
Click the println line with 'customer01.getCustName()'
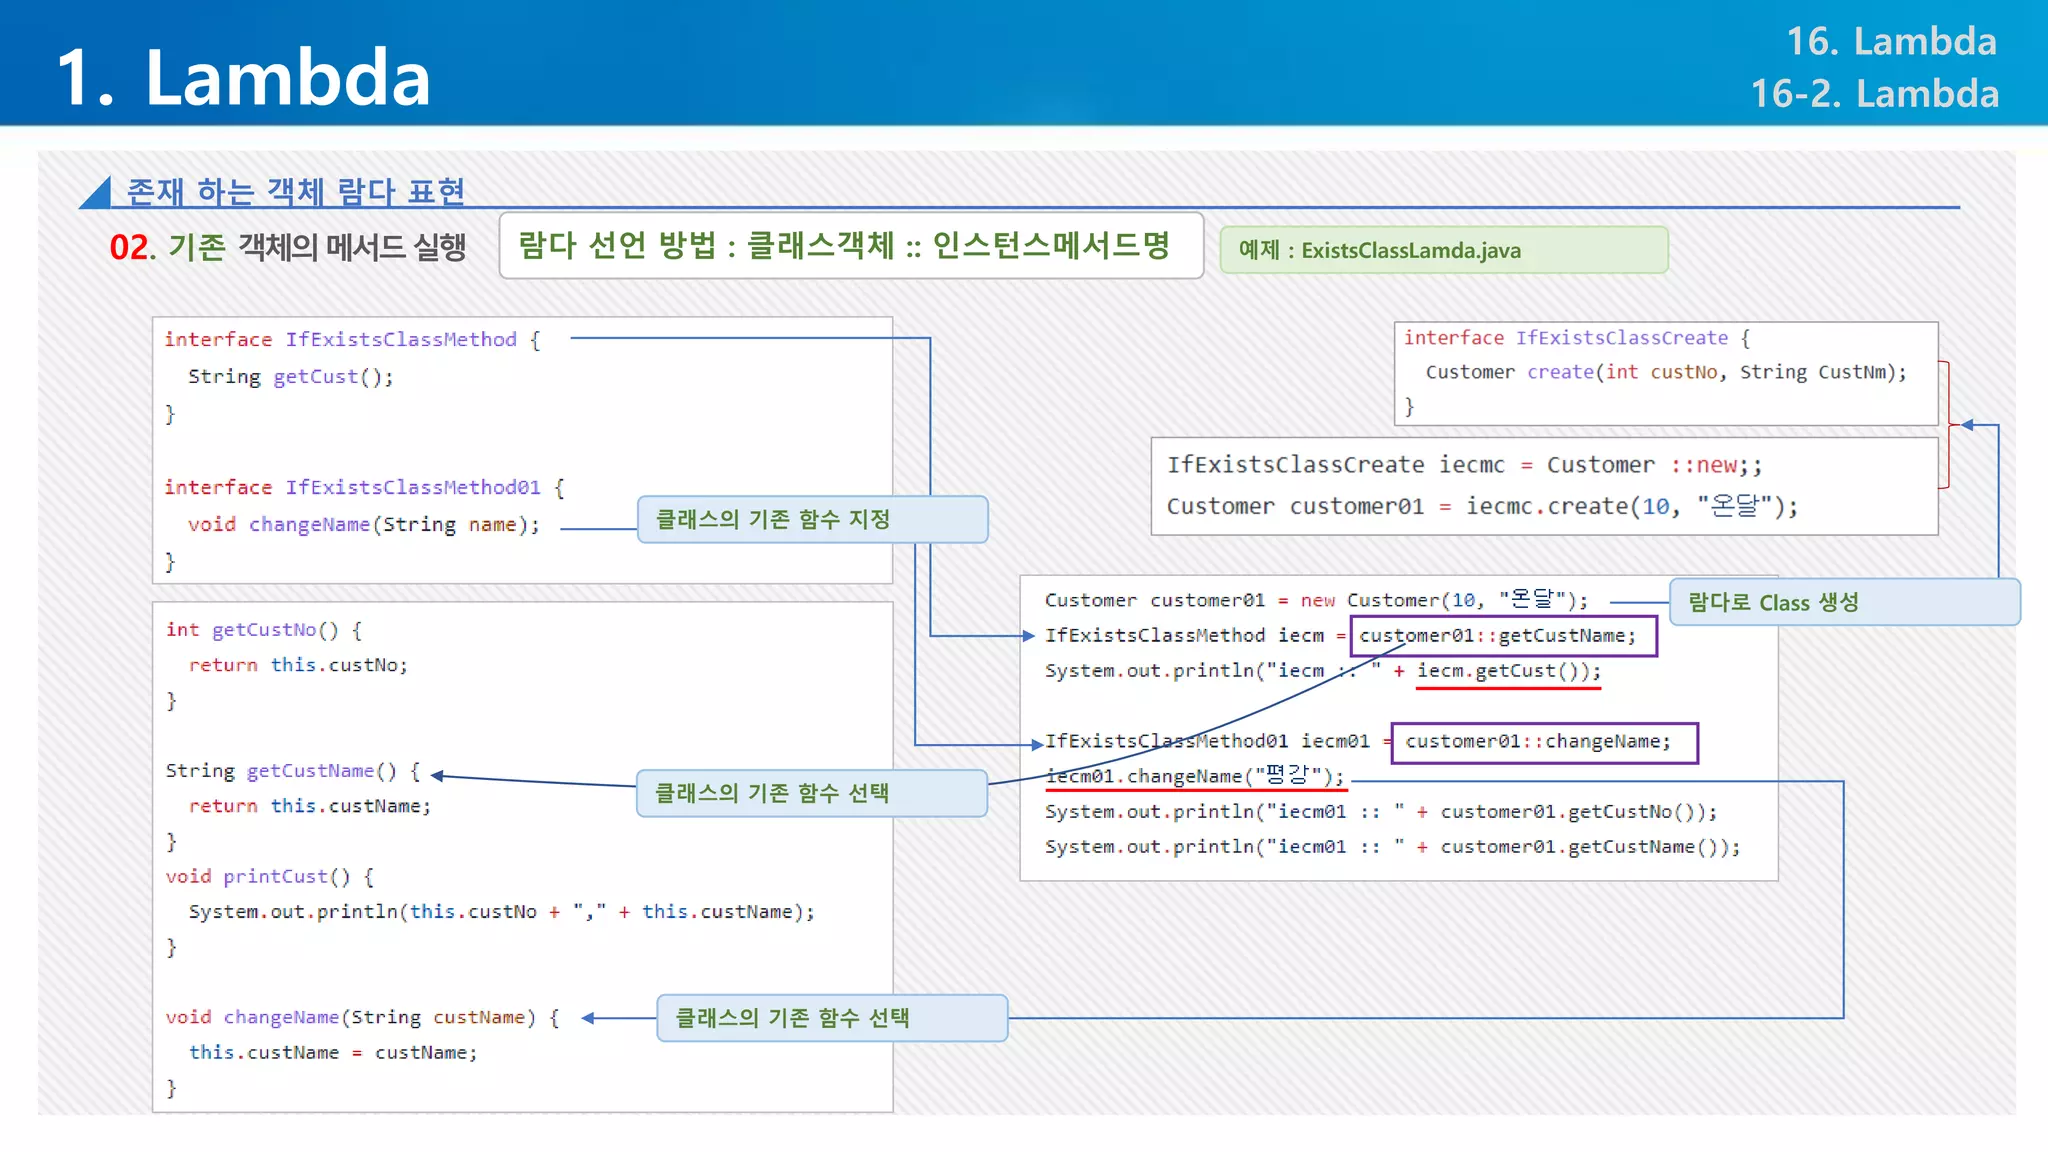pos(1392,847)
